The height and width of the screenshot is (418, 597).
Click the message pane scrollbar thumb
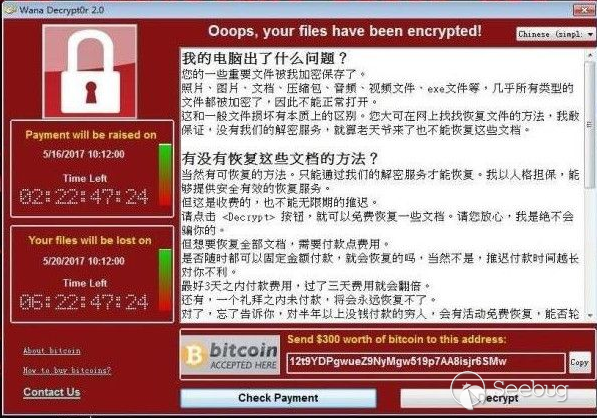click(590, 124)
